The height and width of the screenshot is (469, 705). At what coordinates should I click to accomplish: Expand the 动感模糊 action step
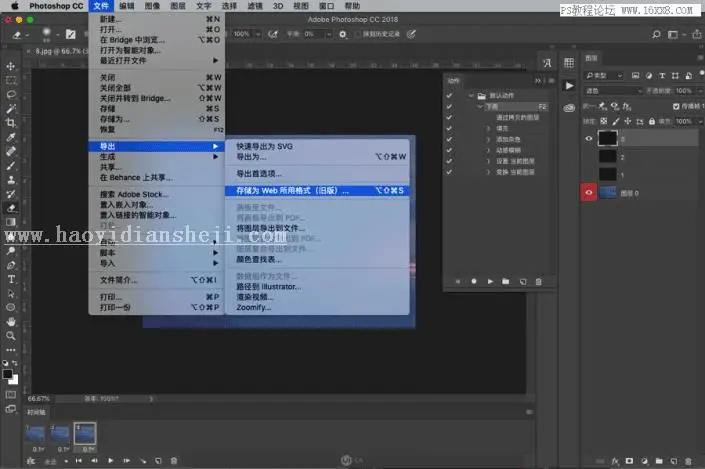pos(488,150)
